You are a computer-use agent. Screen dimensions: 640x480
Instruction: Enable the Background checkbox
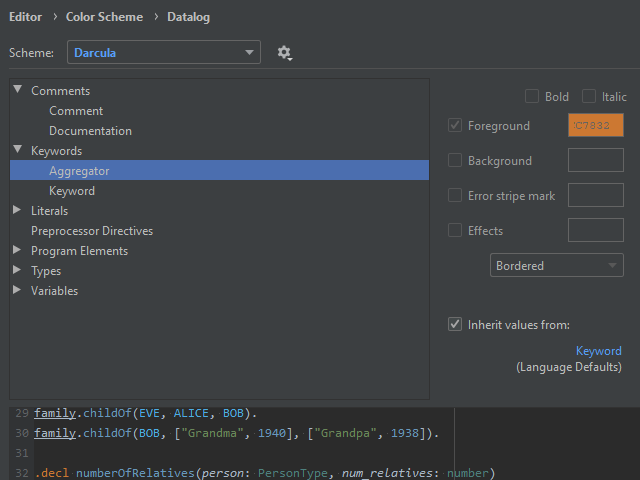click(455, 160)
